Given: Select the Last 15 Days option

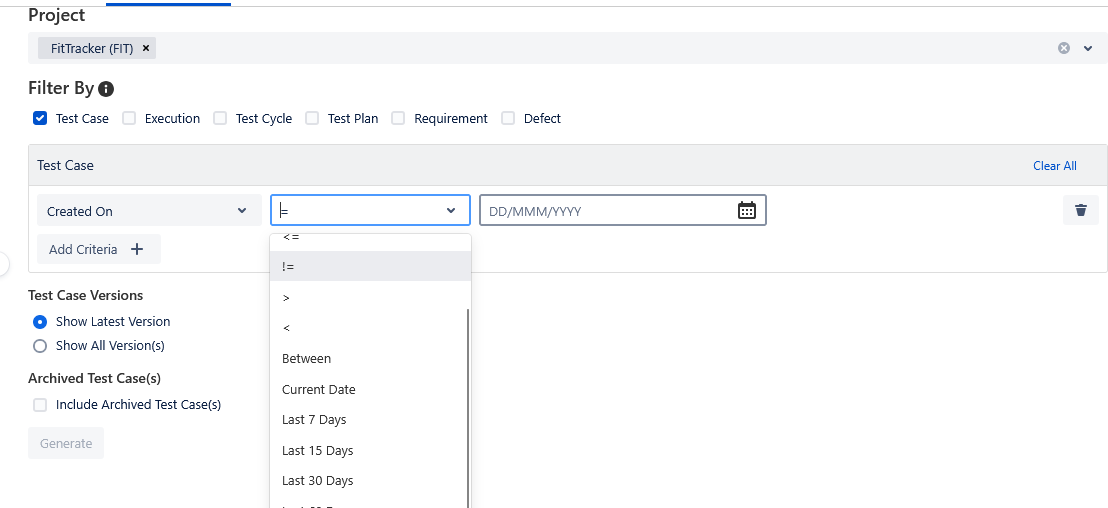Looking at the screenshot, I should [370, 450].
